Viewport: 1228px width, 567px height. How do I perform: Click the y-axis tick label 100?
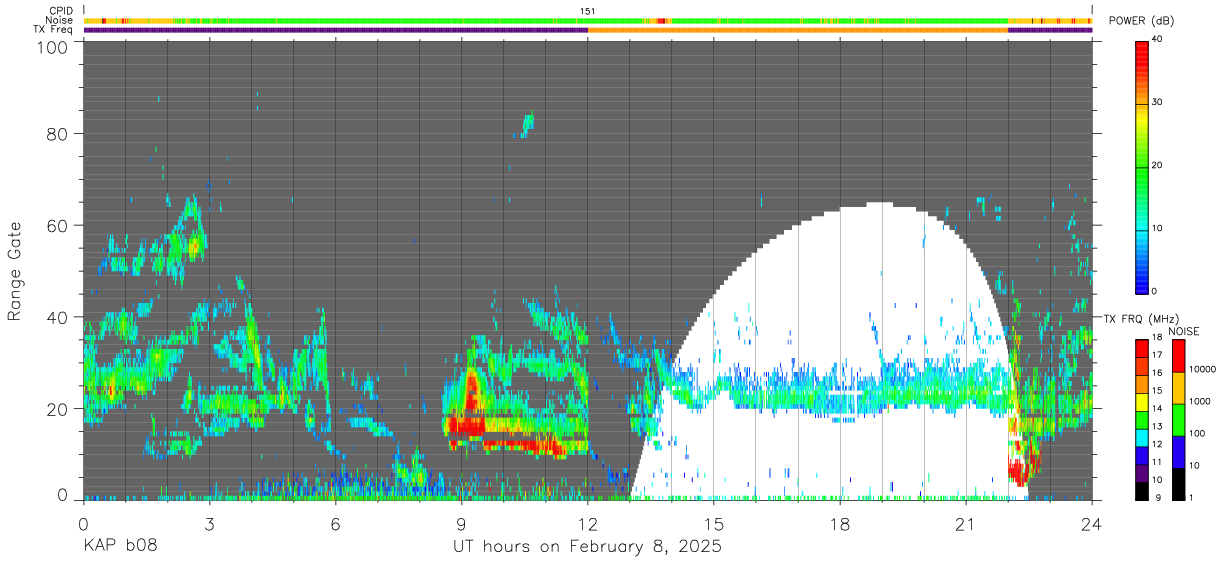53,46
